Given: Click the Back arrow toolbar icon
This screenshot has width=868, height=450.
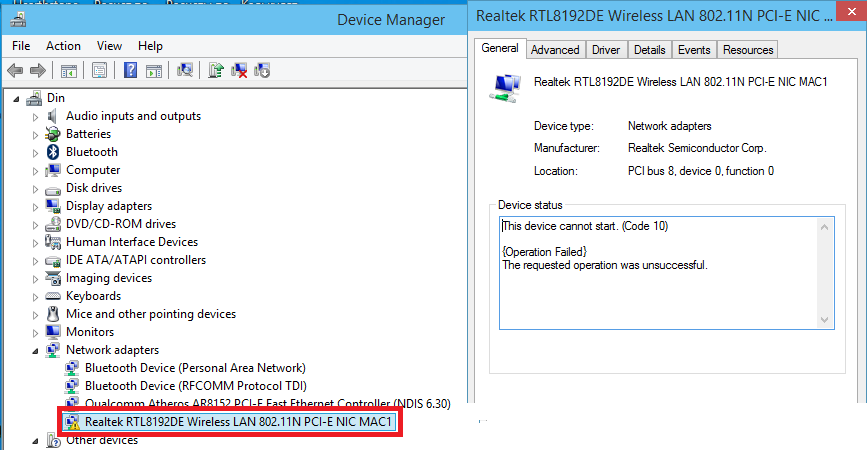Looking at the screenshot, I should (15, 70).
